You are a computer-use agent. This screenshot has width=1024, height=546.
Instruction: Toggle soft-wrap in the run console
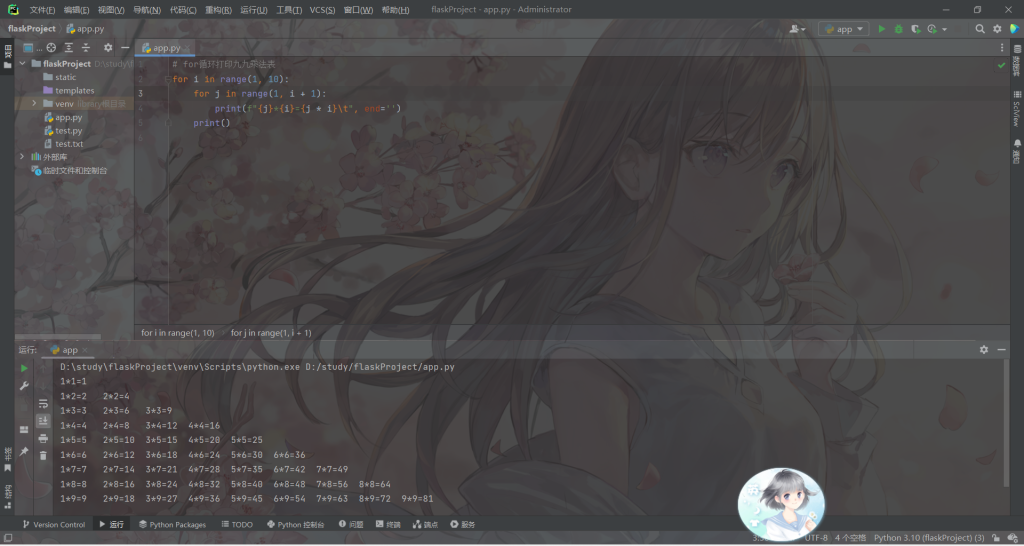coord(43,403)
